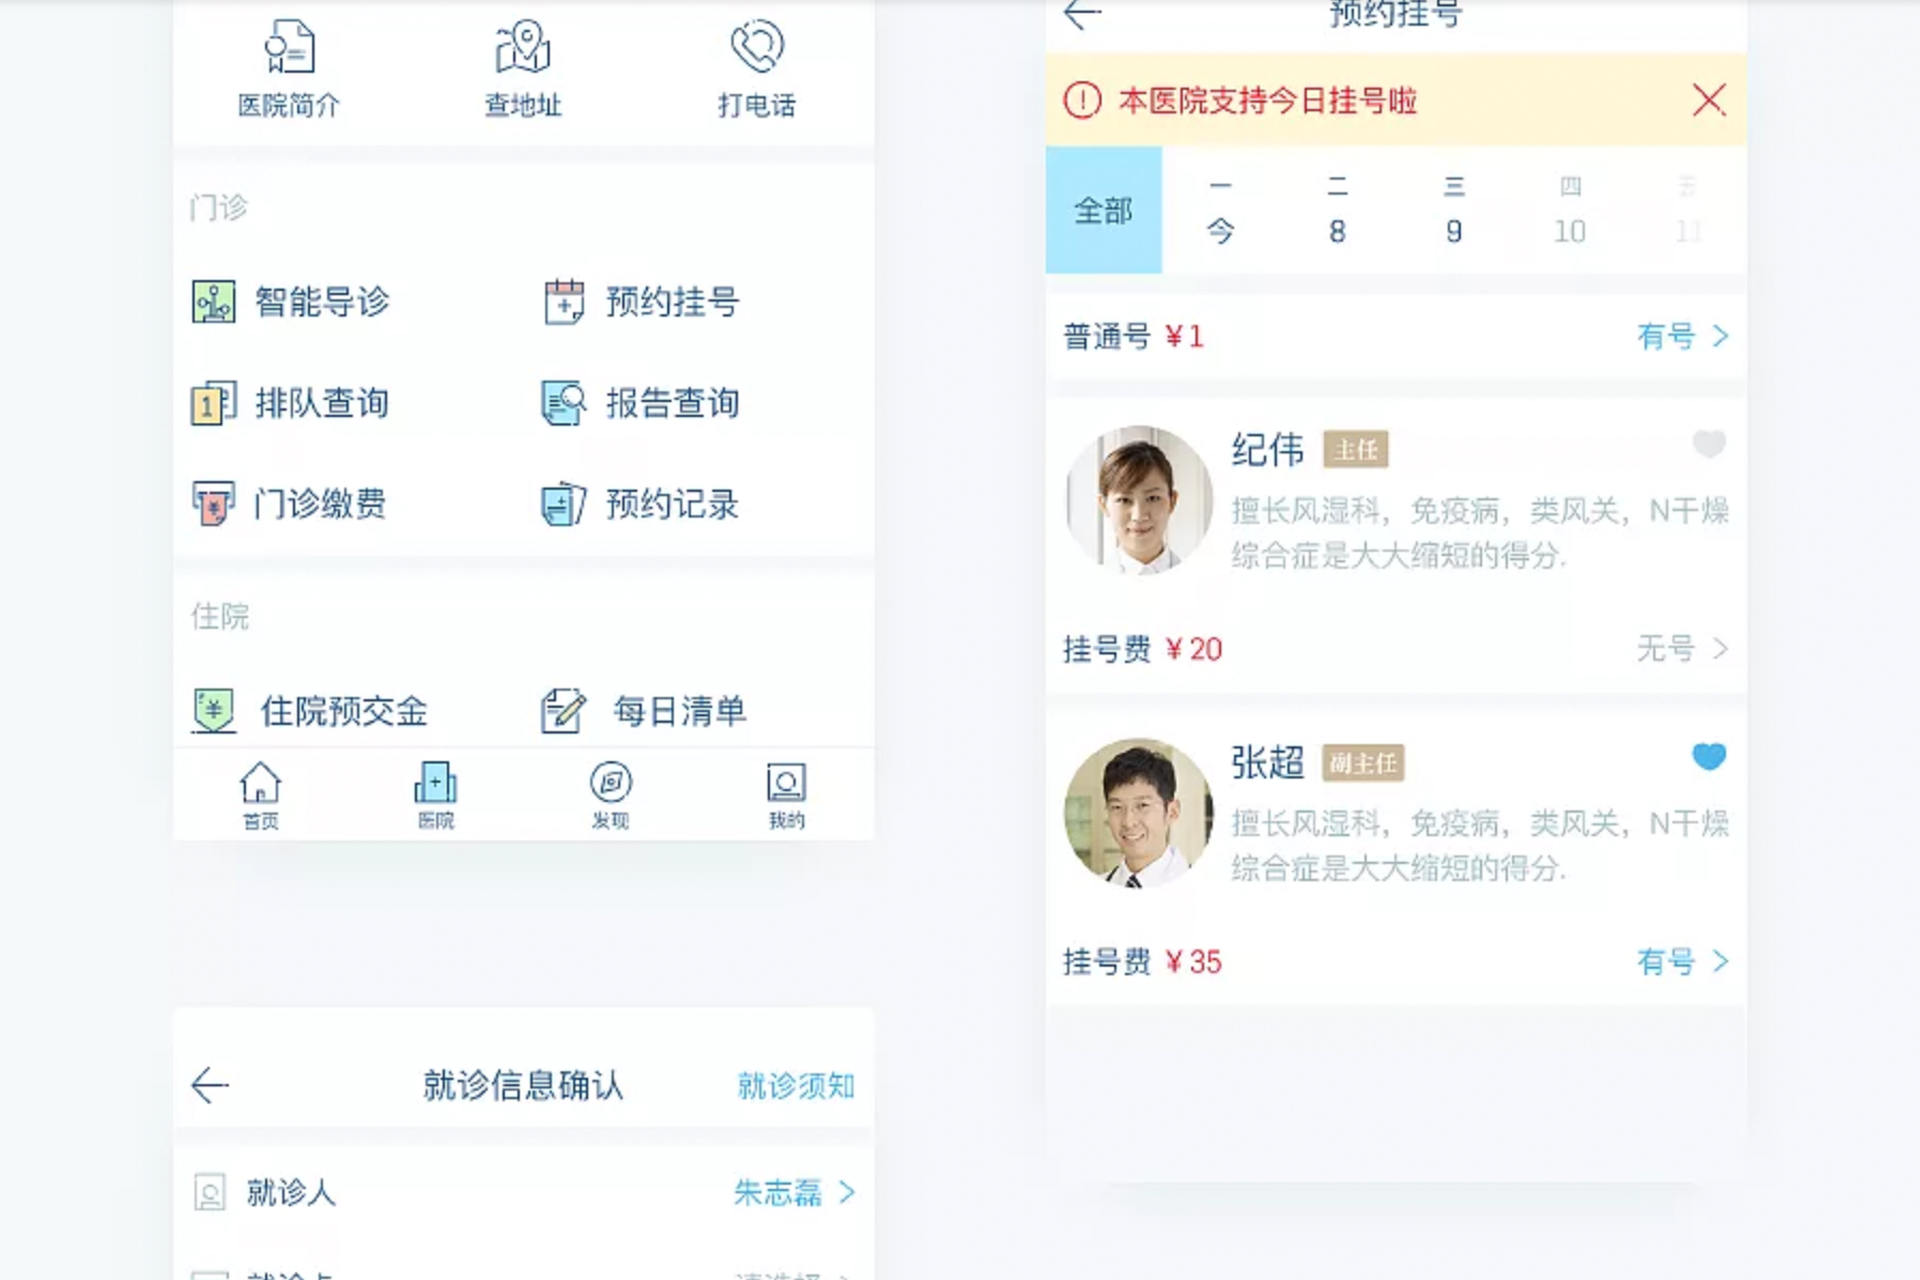
Task: Dismiss the 本医院支持今日挂号啦 notice
Action: pos(1709,100)
